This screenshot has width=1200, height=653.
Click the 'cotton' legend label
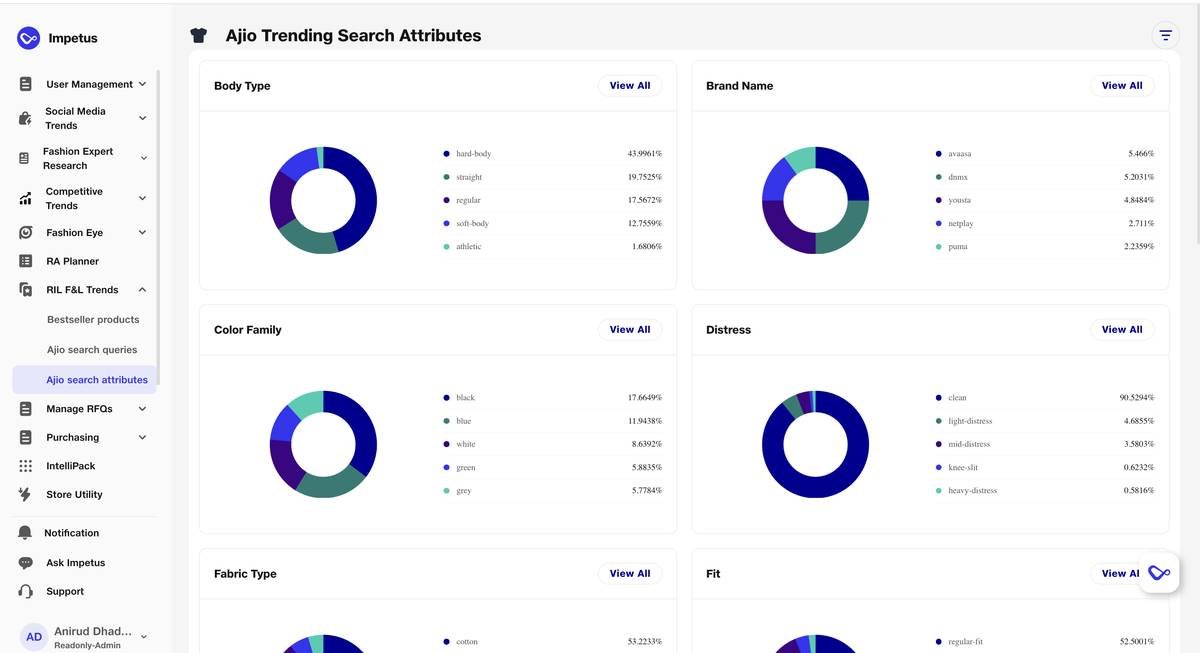pos(468,642)
